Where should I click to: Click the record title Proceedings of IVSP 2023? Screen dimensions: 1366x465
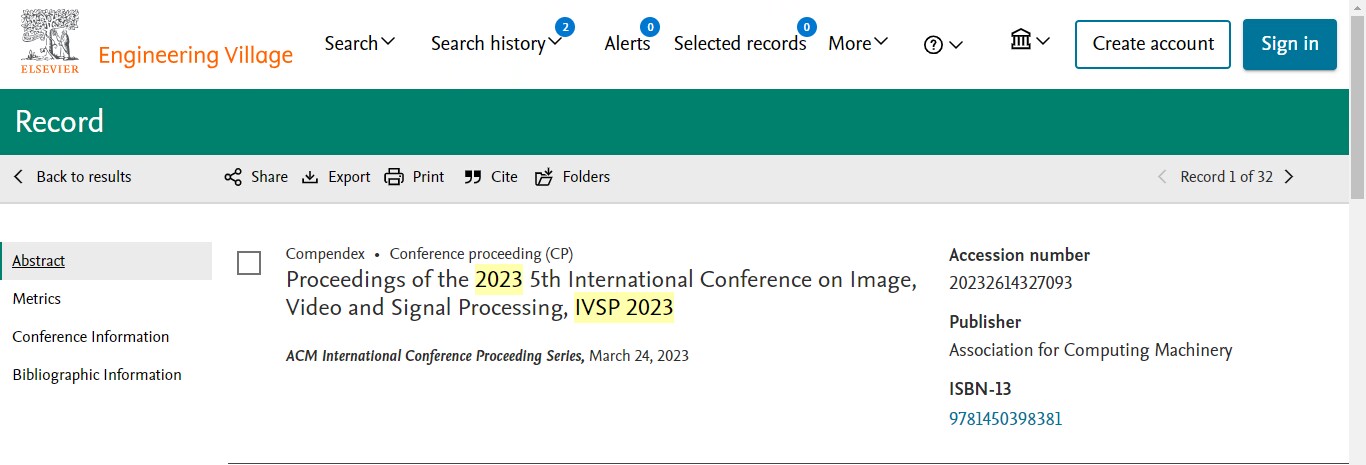(601, 293)
